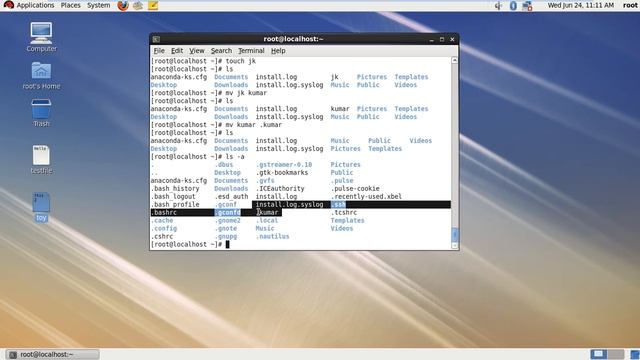Click the last shell prompt line
The height and width of the screenshot is (360, 640).
(190, 244)
